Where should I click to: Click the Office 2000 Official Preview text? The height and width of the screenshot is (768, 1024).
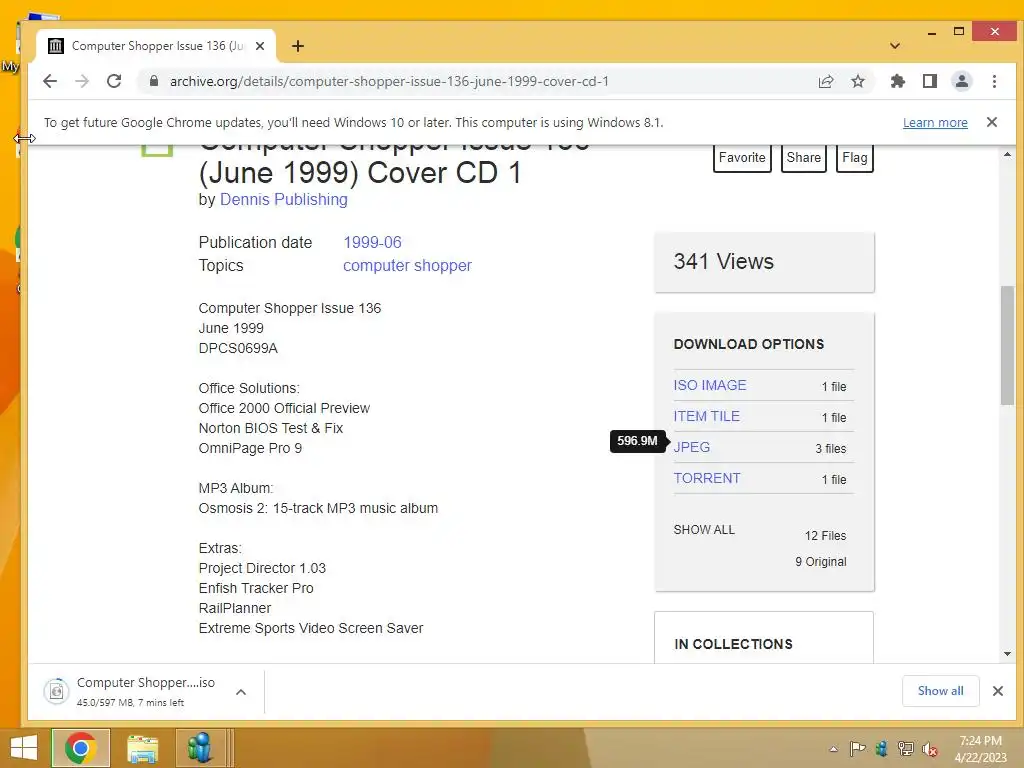[284, 408]
